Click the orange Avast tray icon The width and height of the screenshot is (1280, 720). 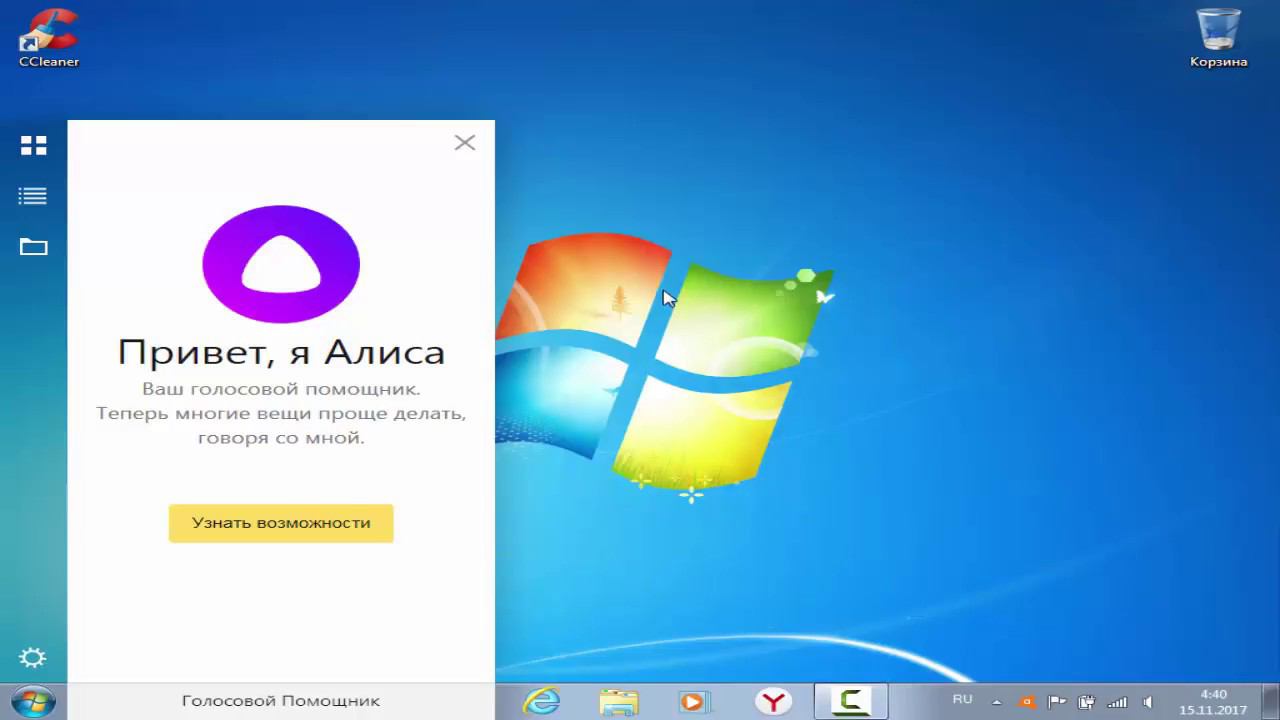[x=1026, y=702]
